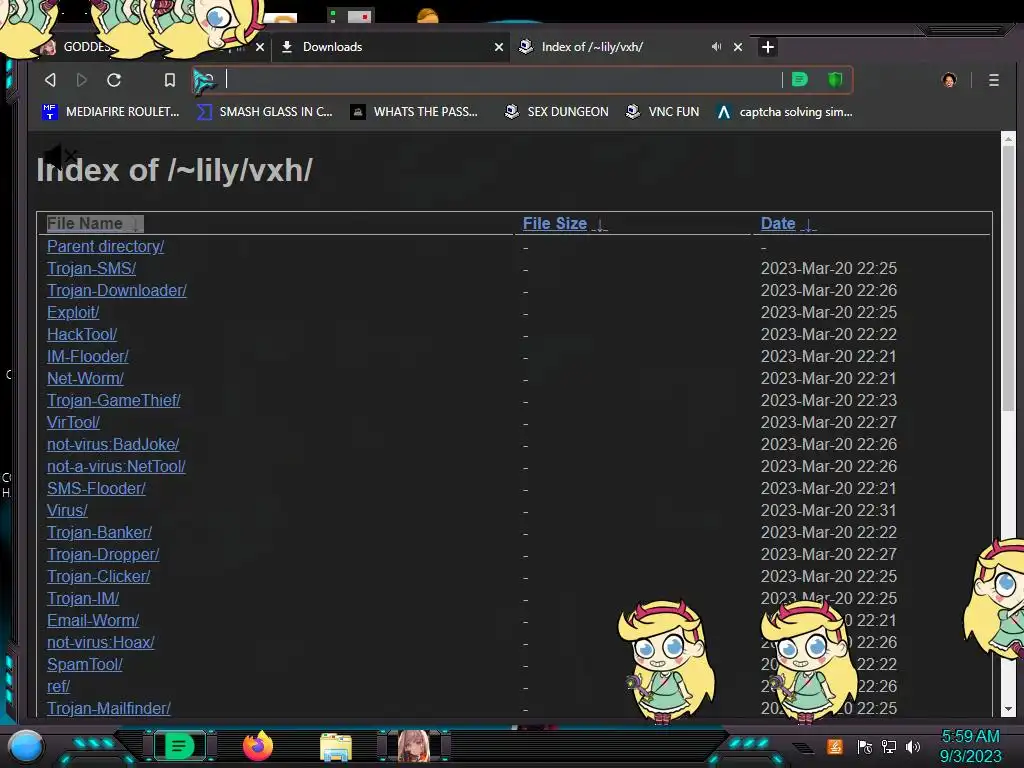Click the forward navigation arrow
Screen dimensions: 1024x768
pos(82,80)
